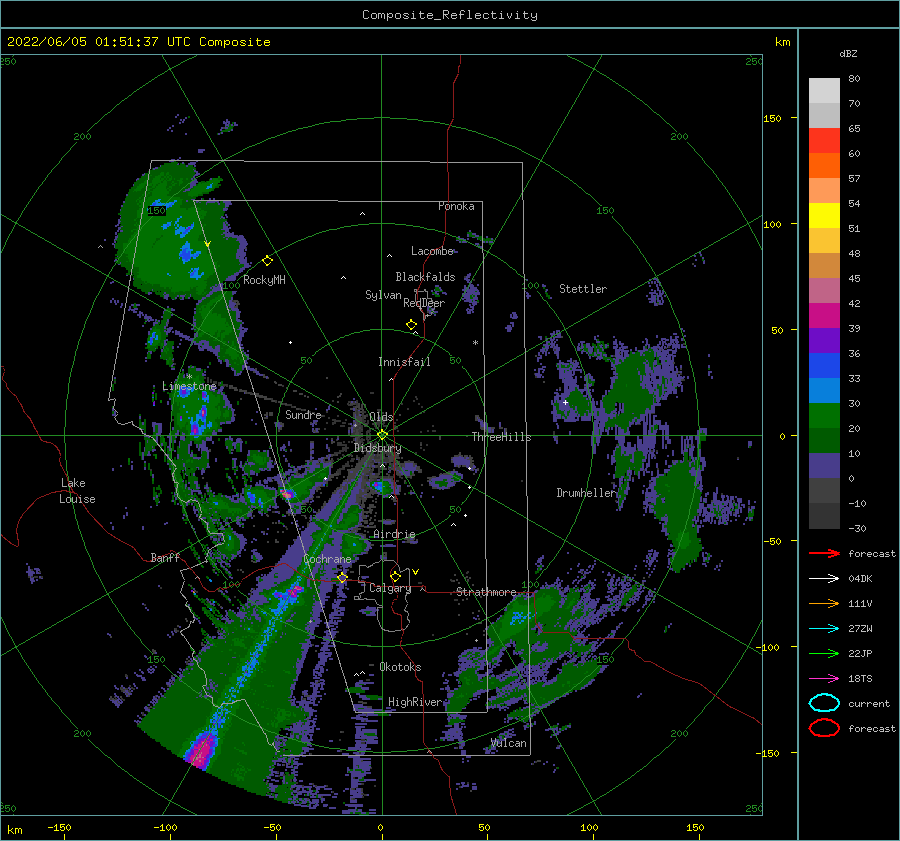Select the magenta 42 dBZ swatch
This screenshot has width=900, height=841.
[824, 315]
